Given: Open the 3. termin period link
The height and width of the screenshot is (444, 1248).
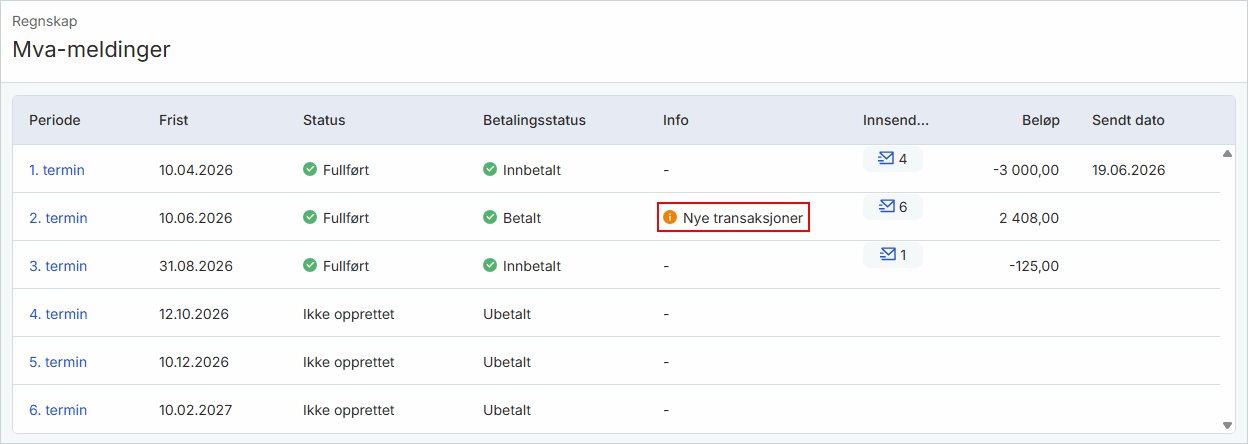Looking at the screenshot, I should 58,266.
